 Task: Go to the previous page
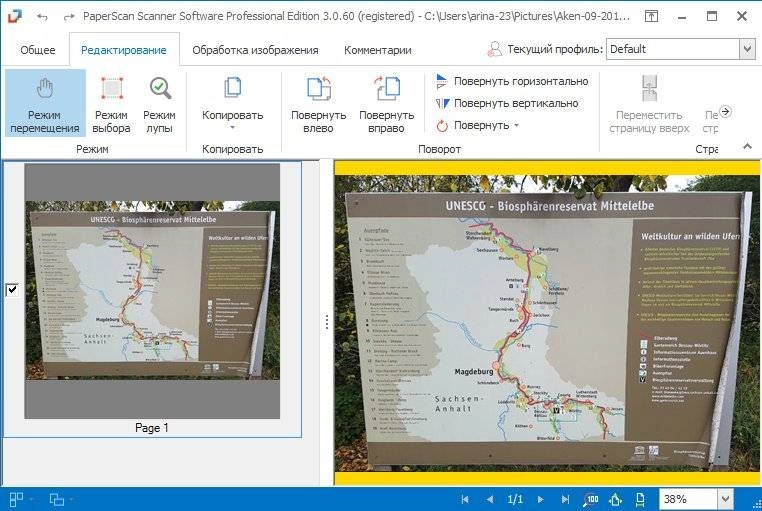coord(490,499)
